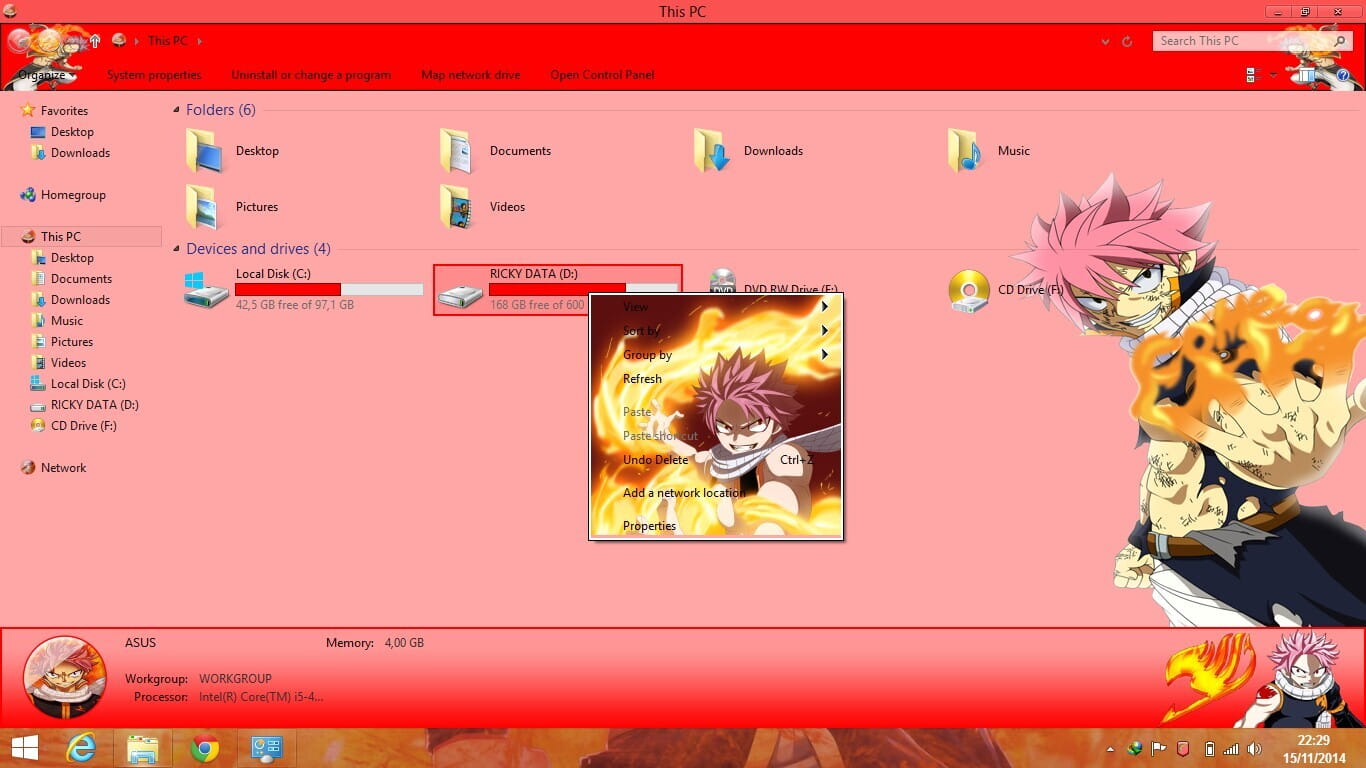Viewport: 1366px width, 768px height.
Task: Open the Organize dropdown menu
Action: click(42, 75)
